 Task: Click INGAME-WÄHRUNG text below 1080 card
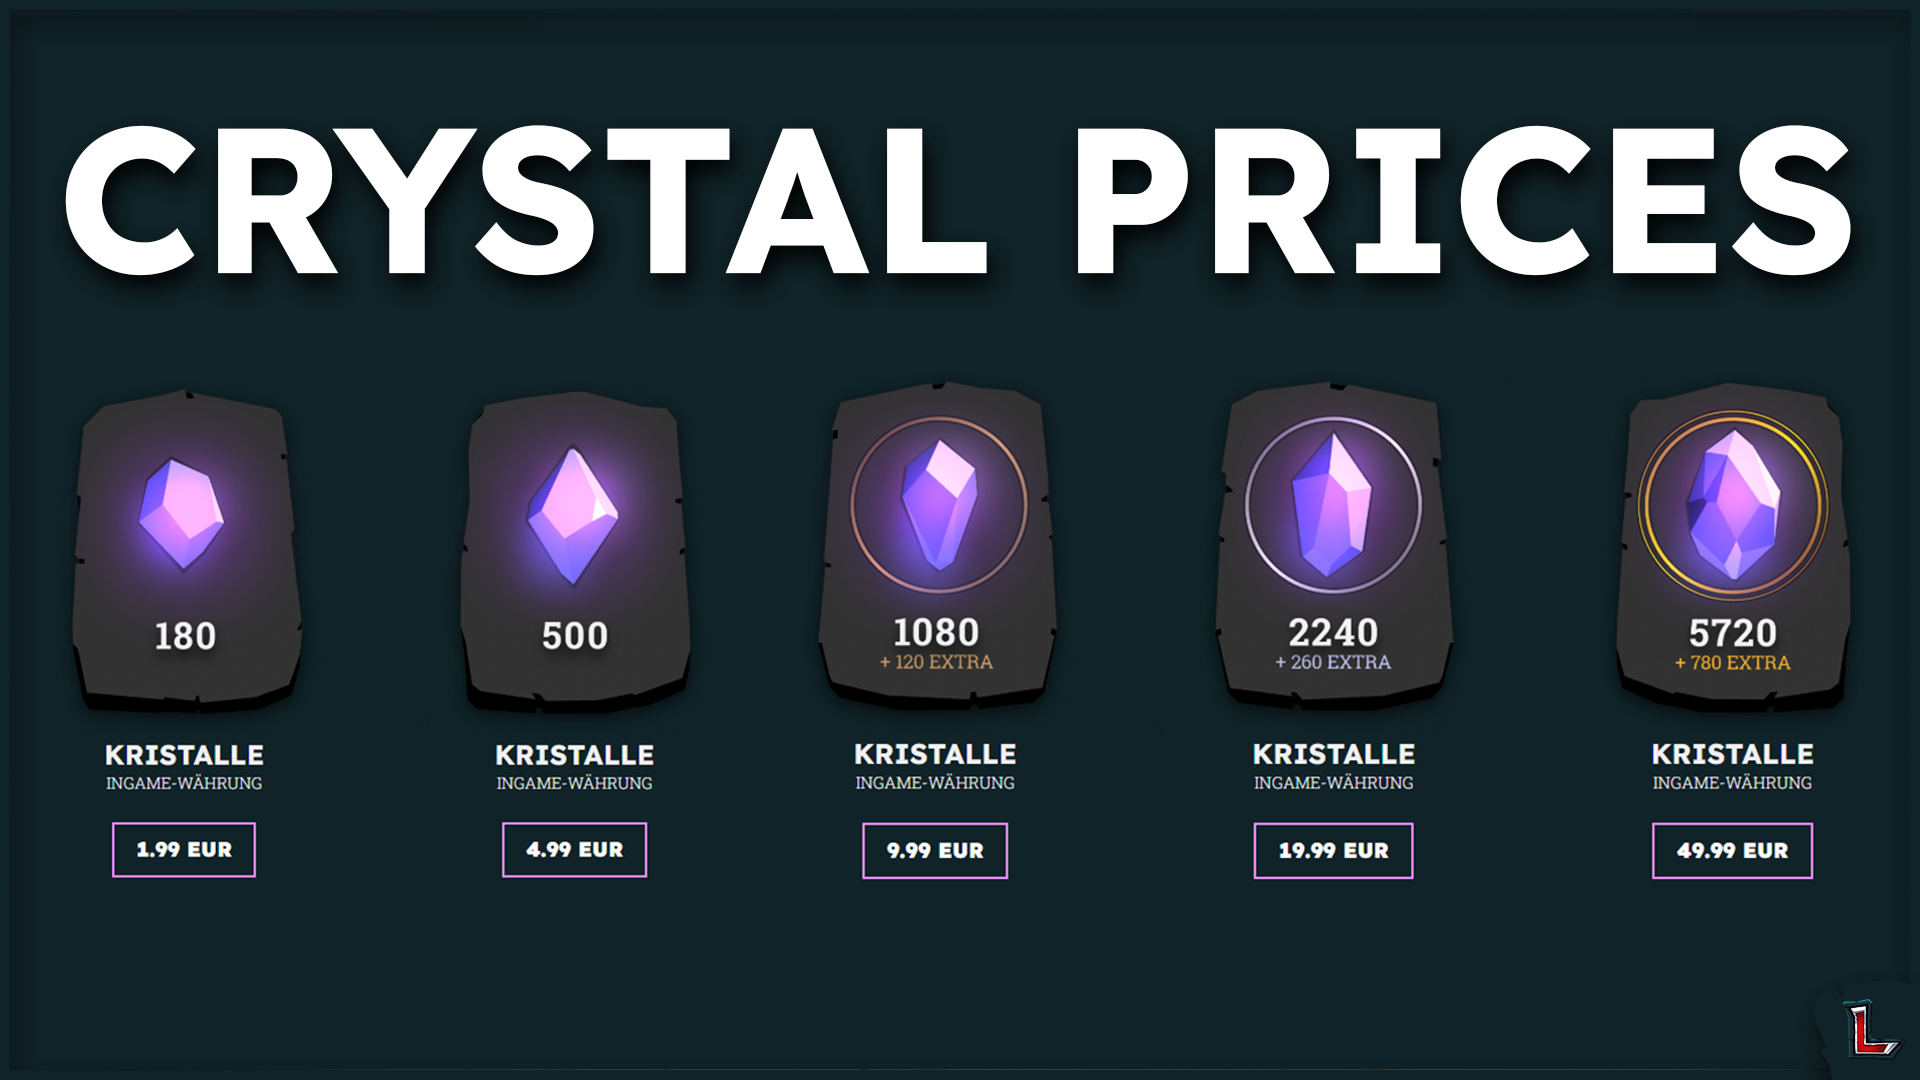[935, 783]
